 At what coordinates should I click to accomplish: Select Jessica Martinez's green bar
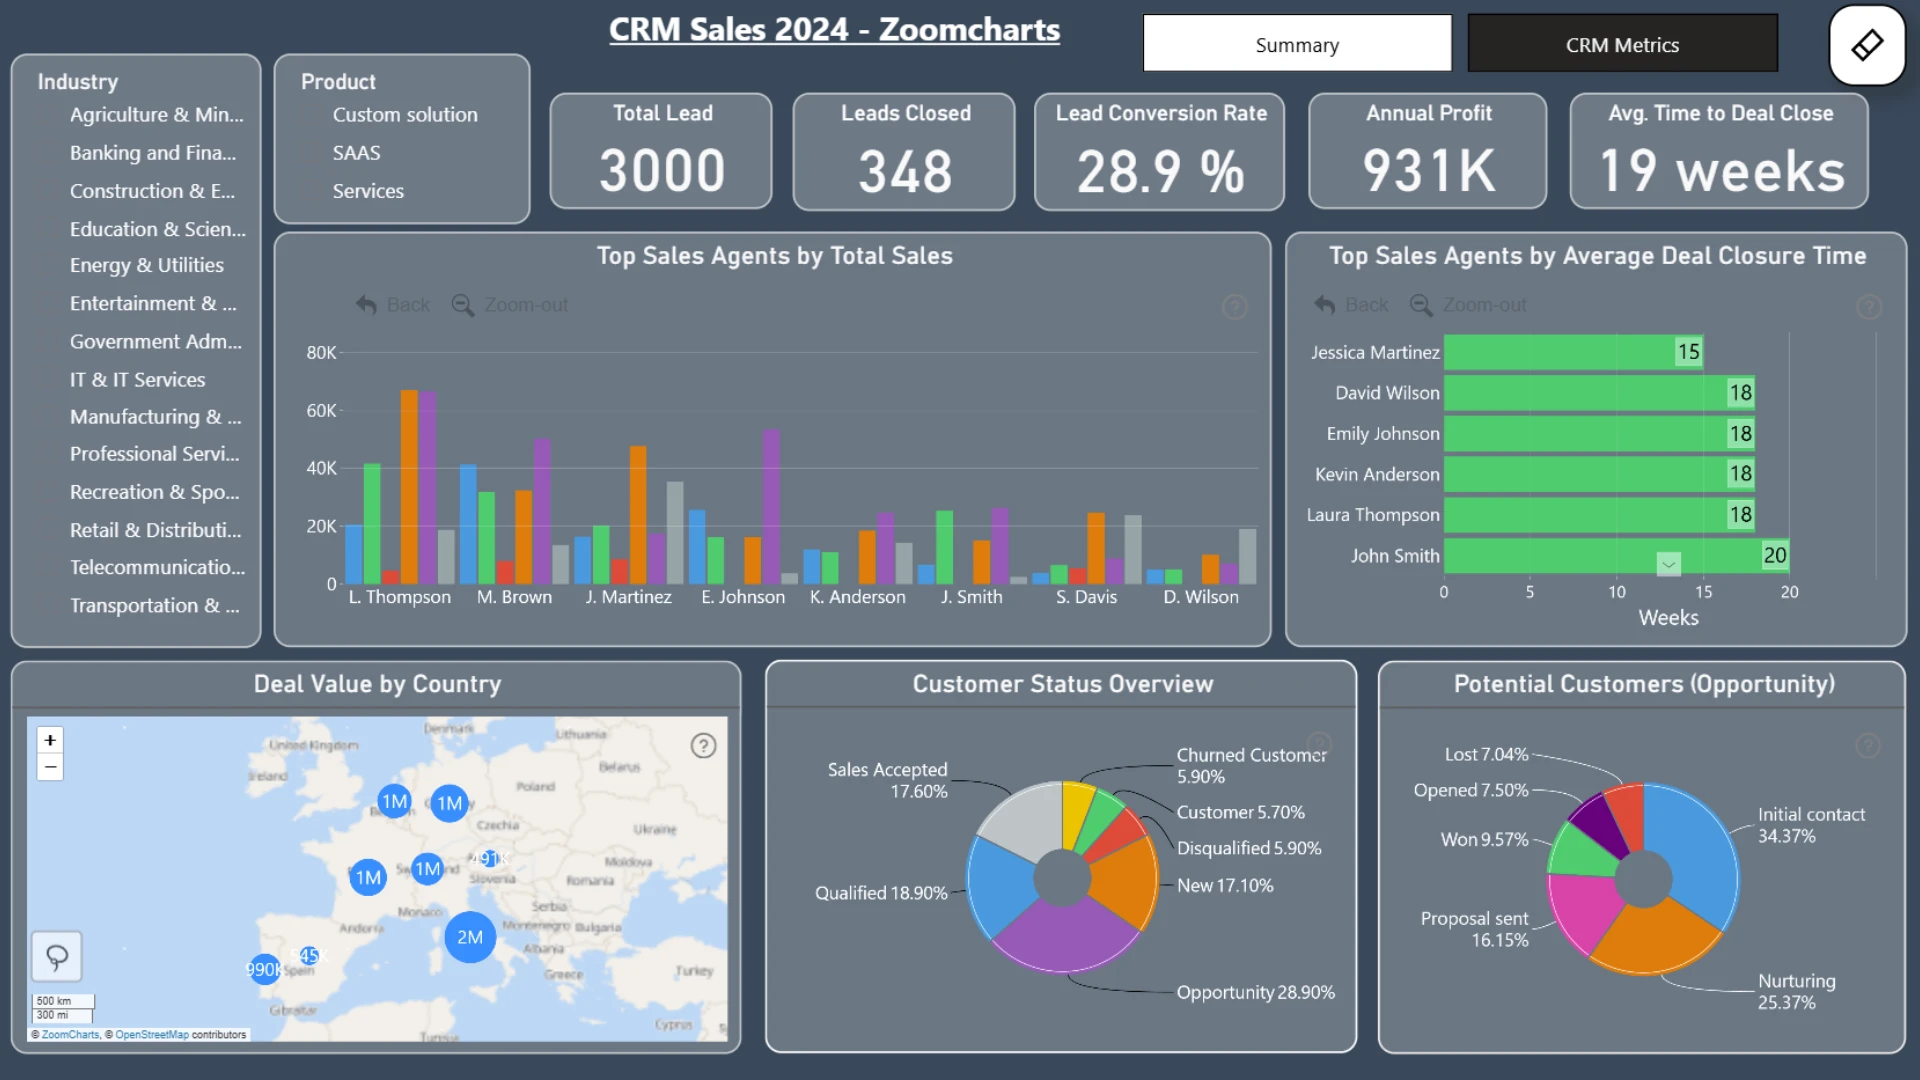[x=1573, y=352]
